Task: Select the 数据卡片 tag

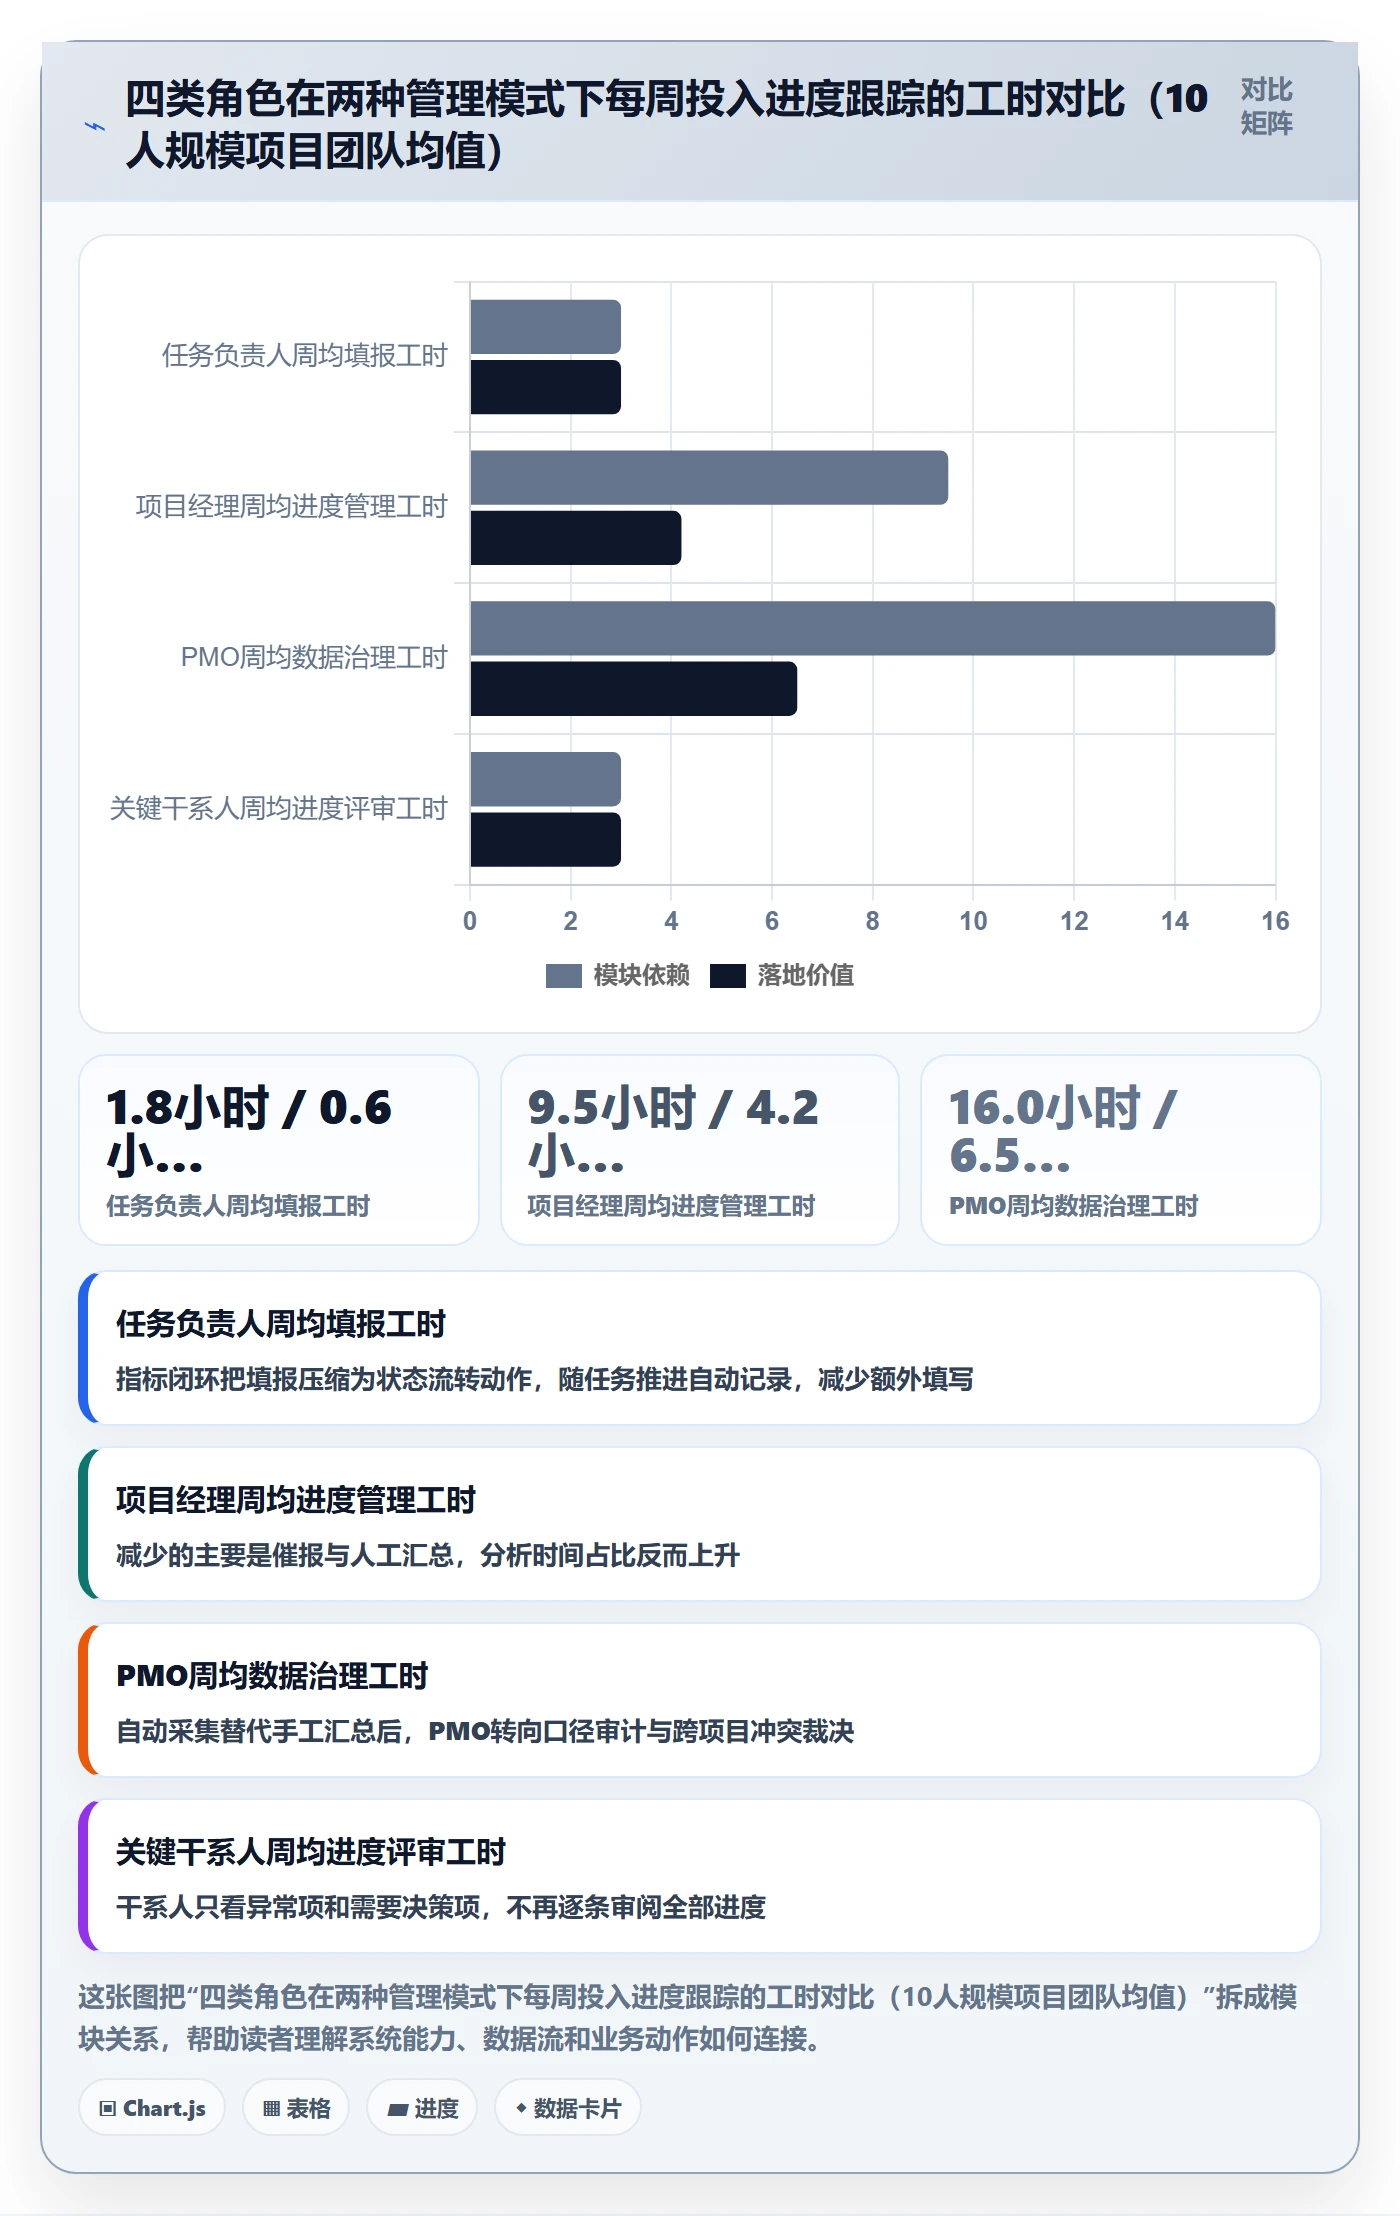Action: (x=568, y=2108)
